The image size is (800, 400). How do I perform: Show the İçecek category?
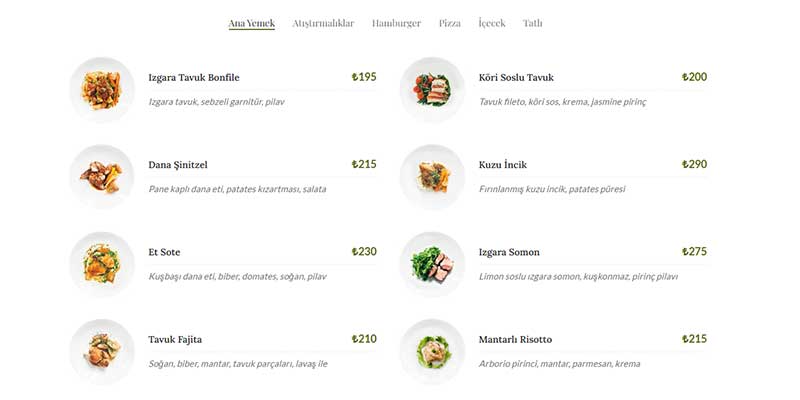pyautogui.click(x=492, y=23)
